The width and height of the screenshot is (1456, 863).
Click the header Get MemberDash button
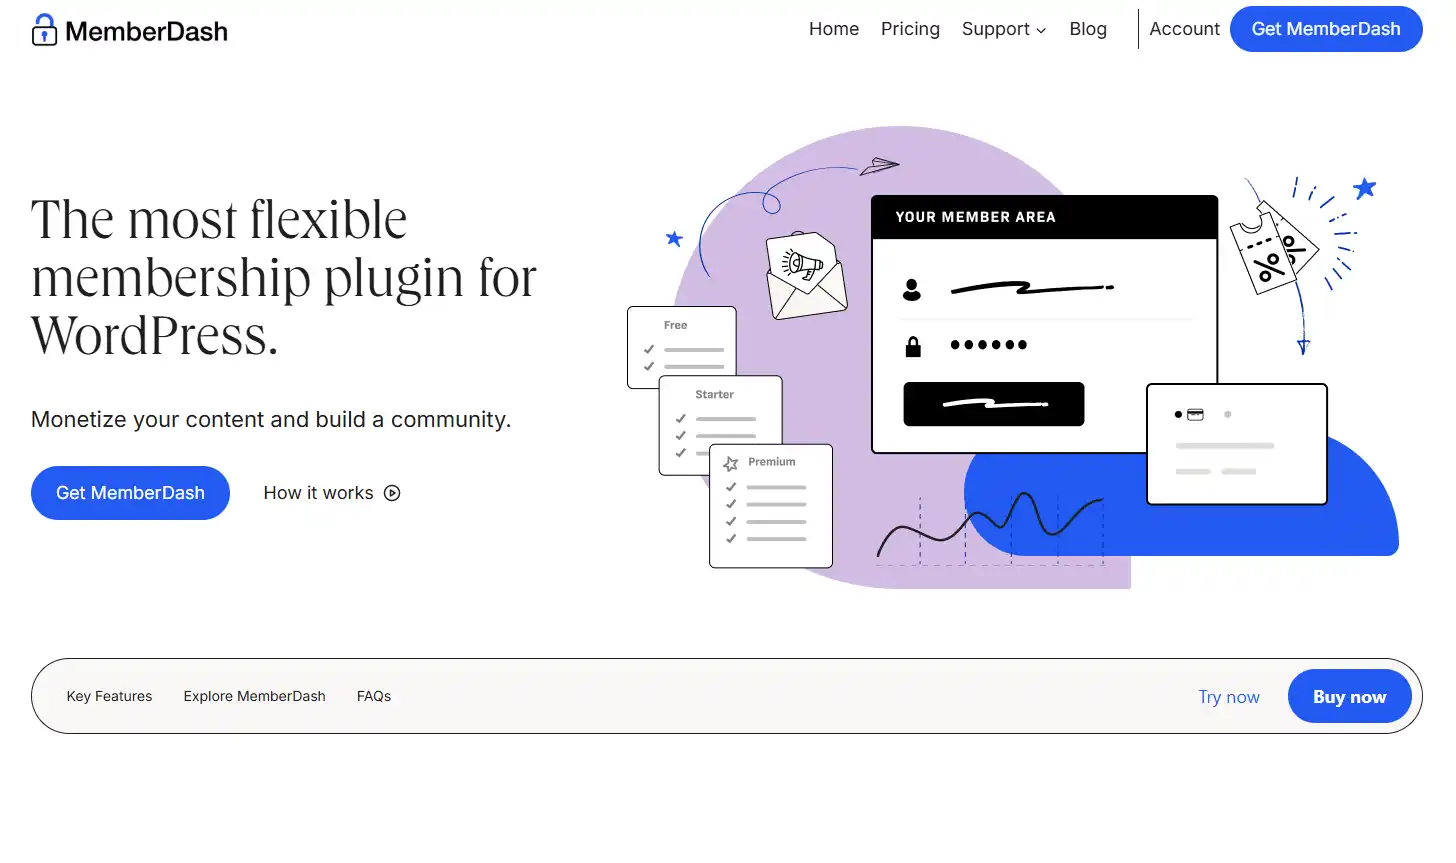pos(1325,29)
